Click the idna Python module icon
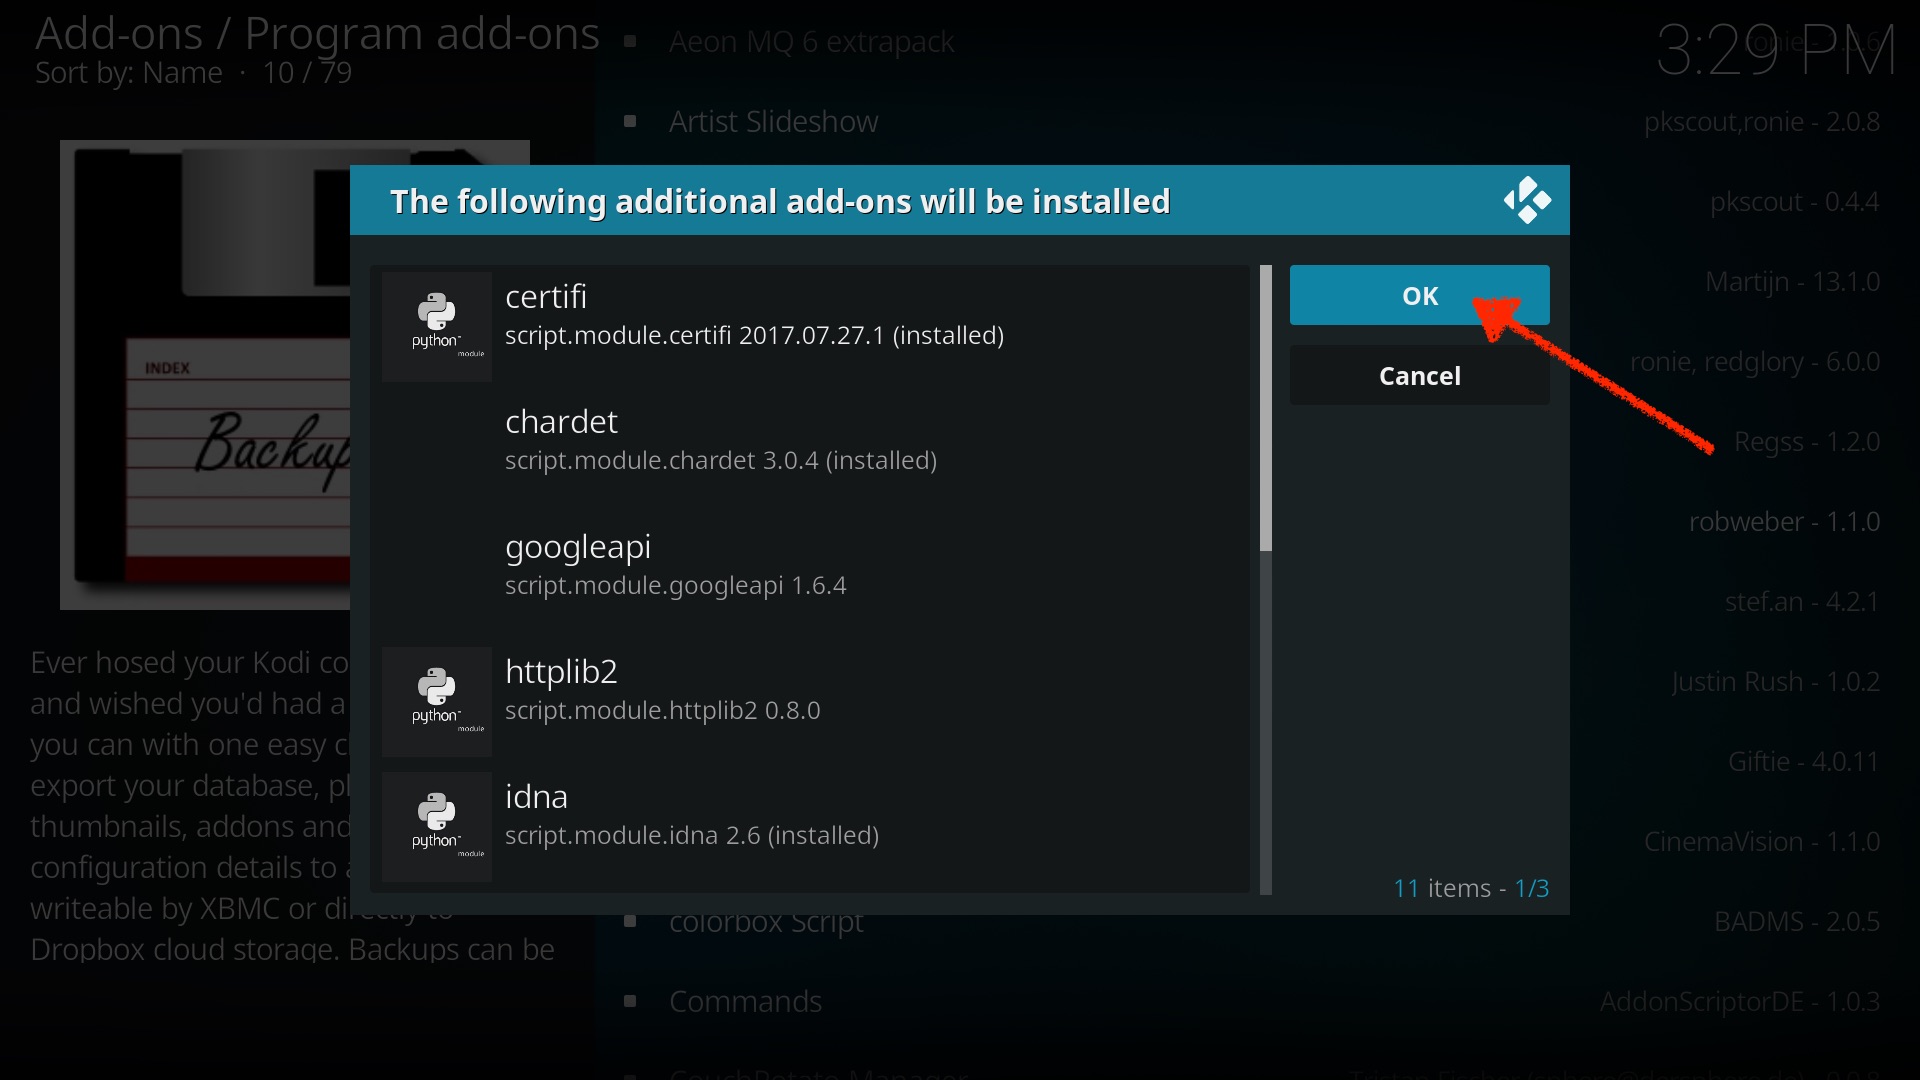This screenshot has width=1920, height=1080. [x=437, y=826]
